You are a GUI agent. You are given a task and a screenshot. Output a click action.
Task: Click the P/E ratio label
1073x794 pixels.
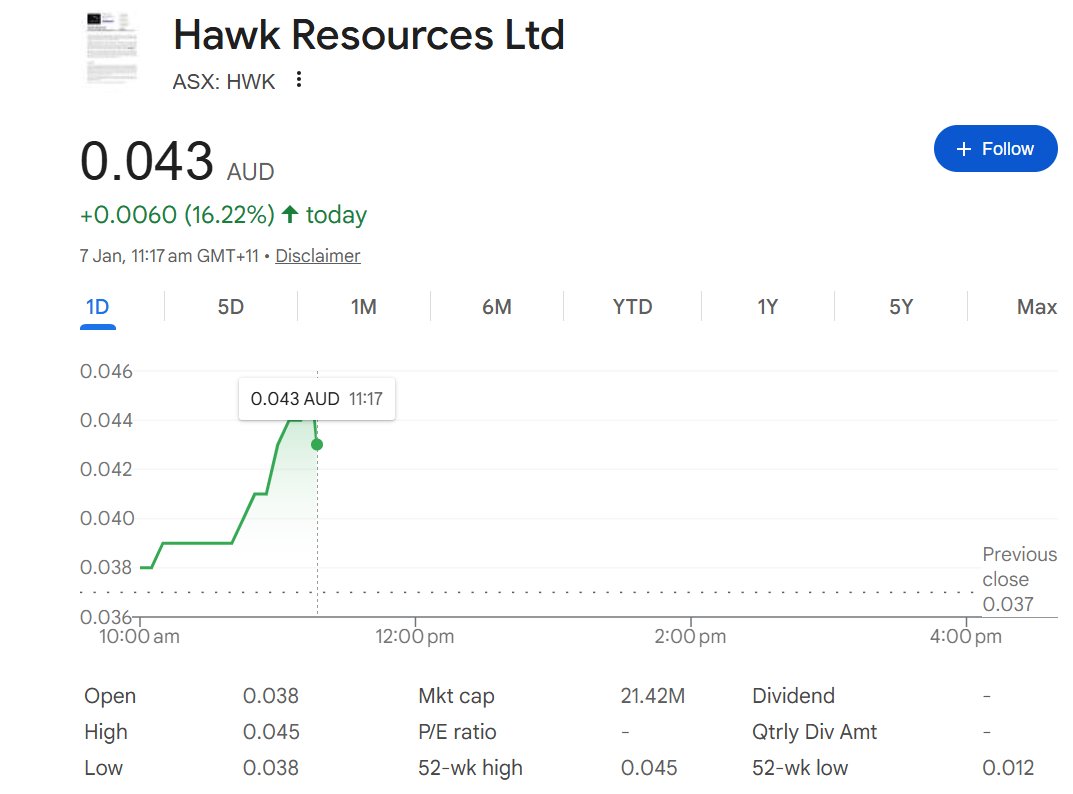[457, 732]
